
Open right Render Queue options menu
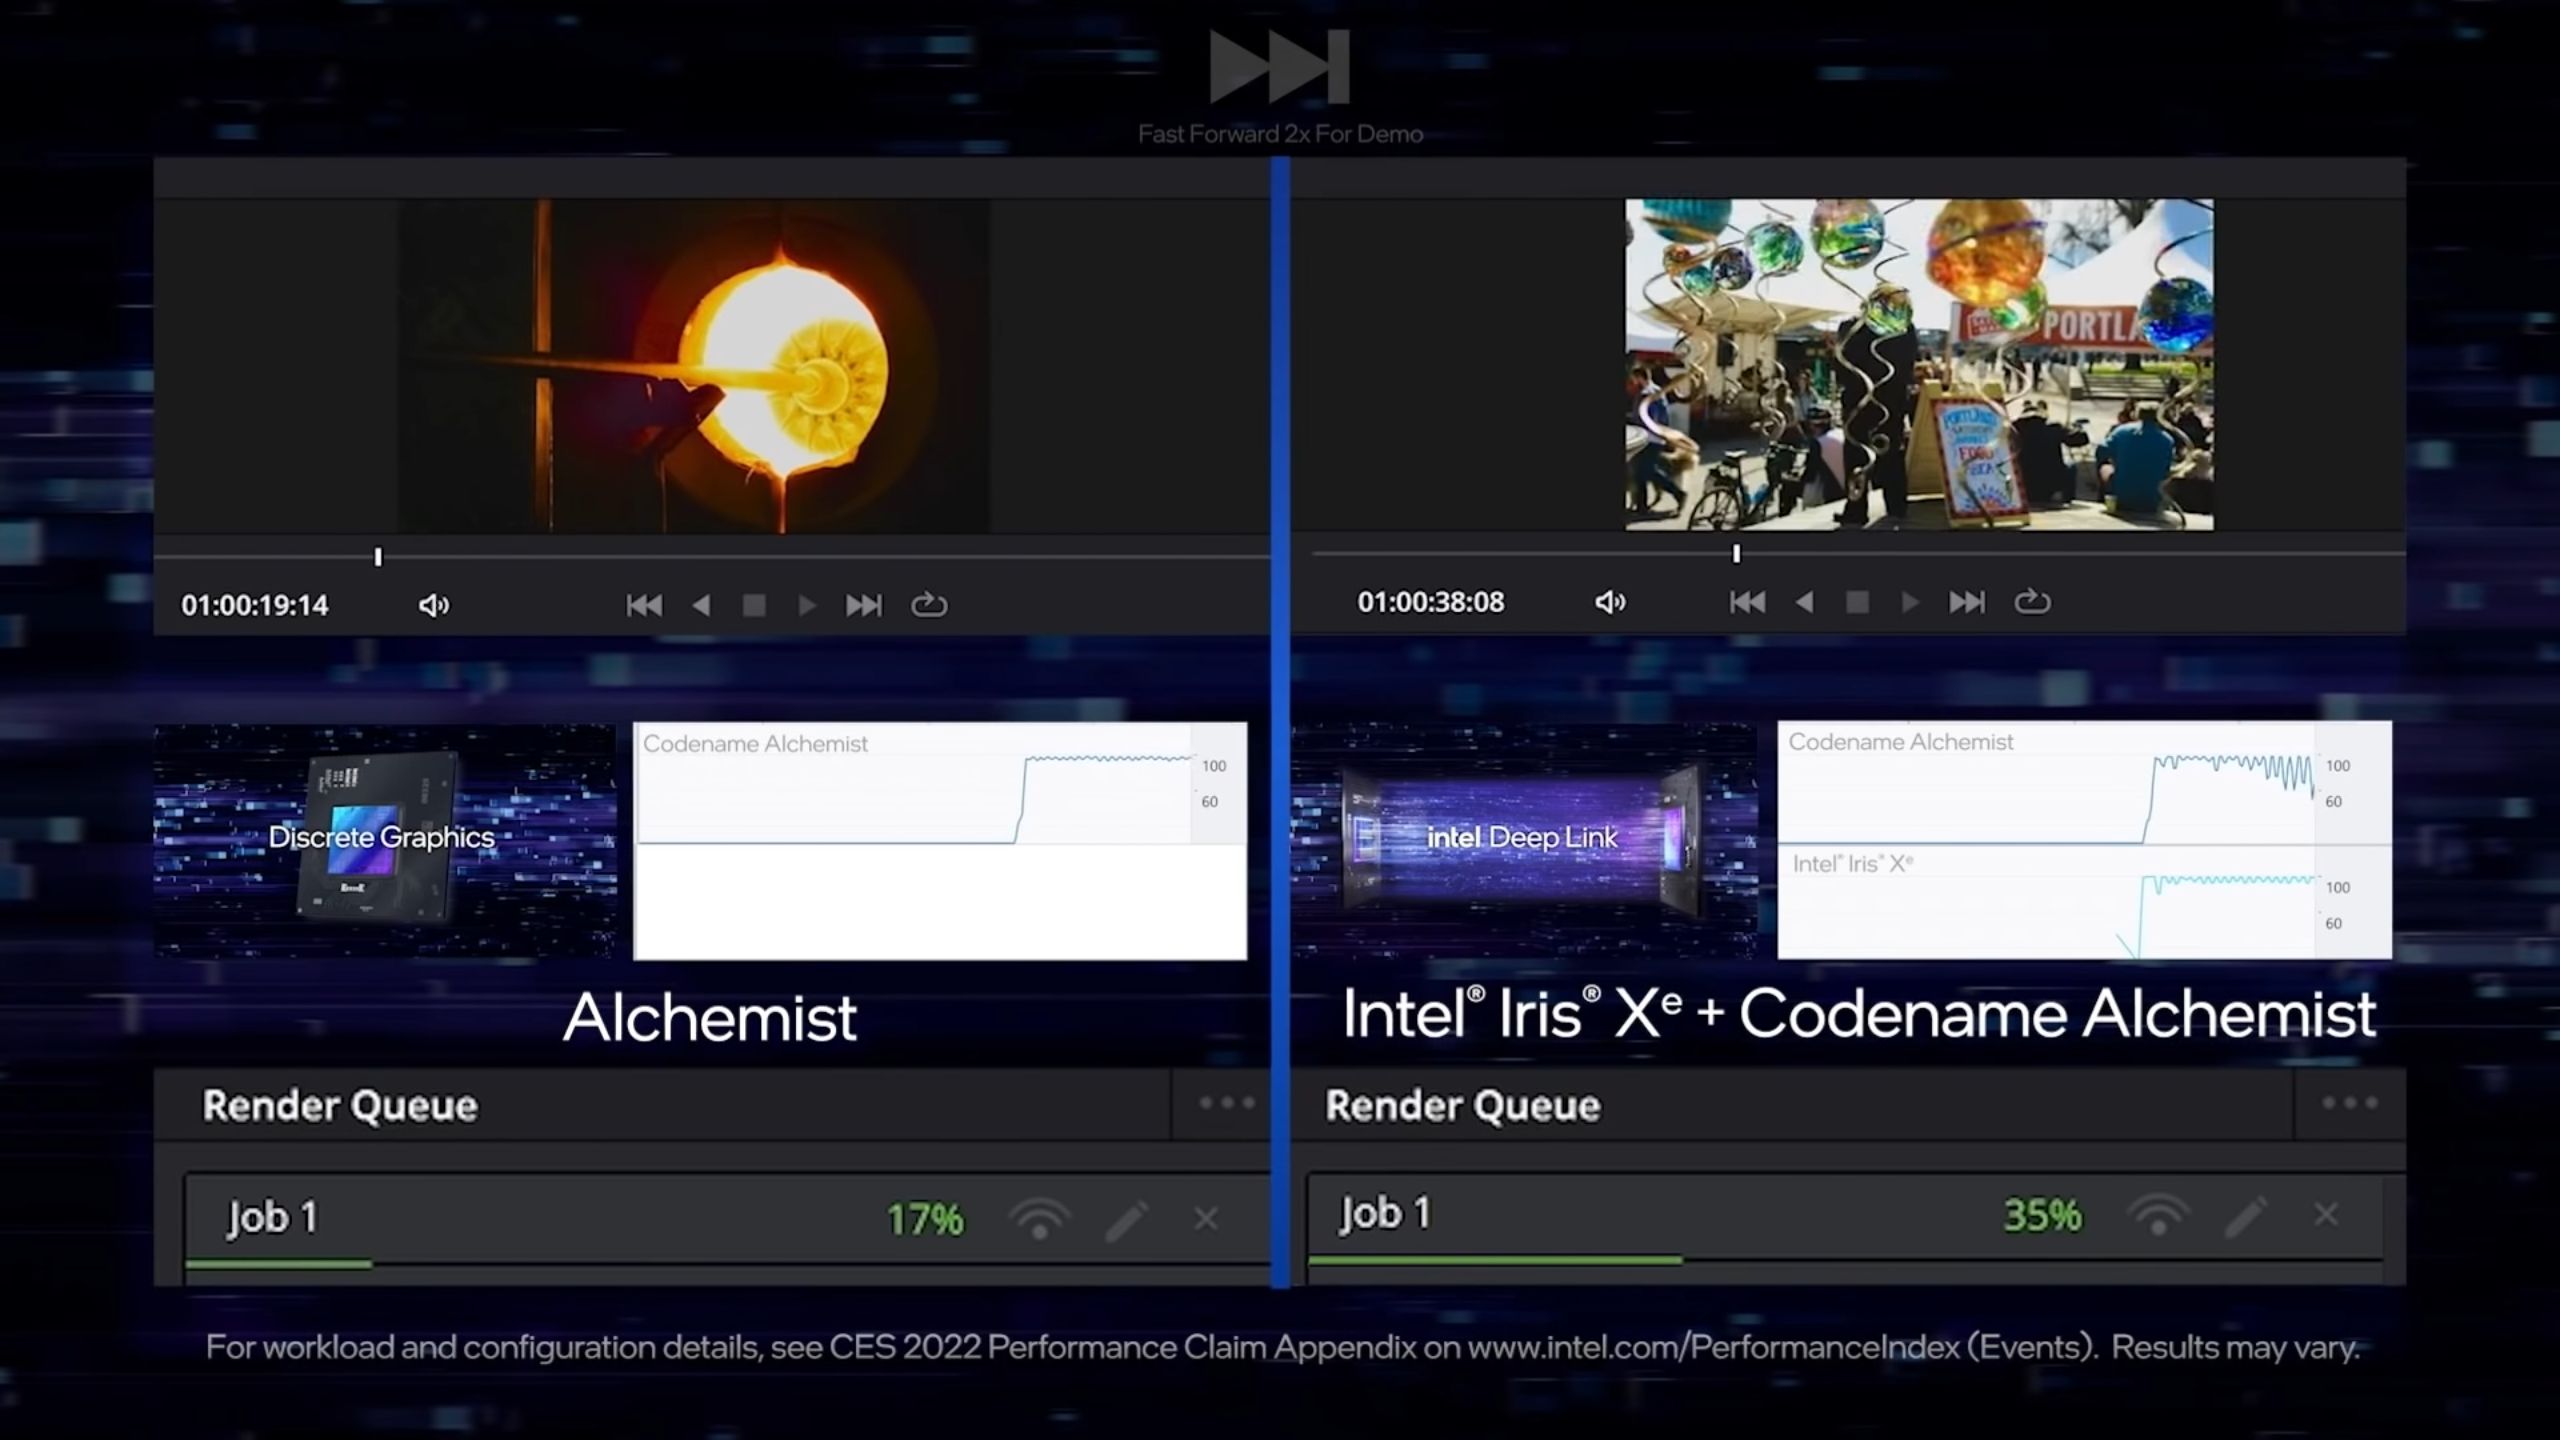pos(2349,1103)
